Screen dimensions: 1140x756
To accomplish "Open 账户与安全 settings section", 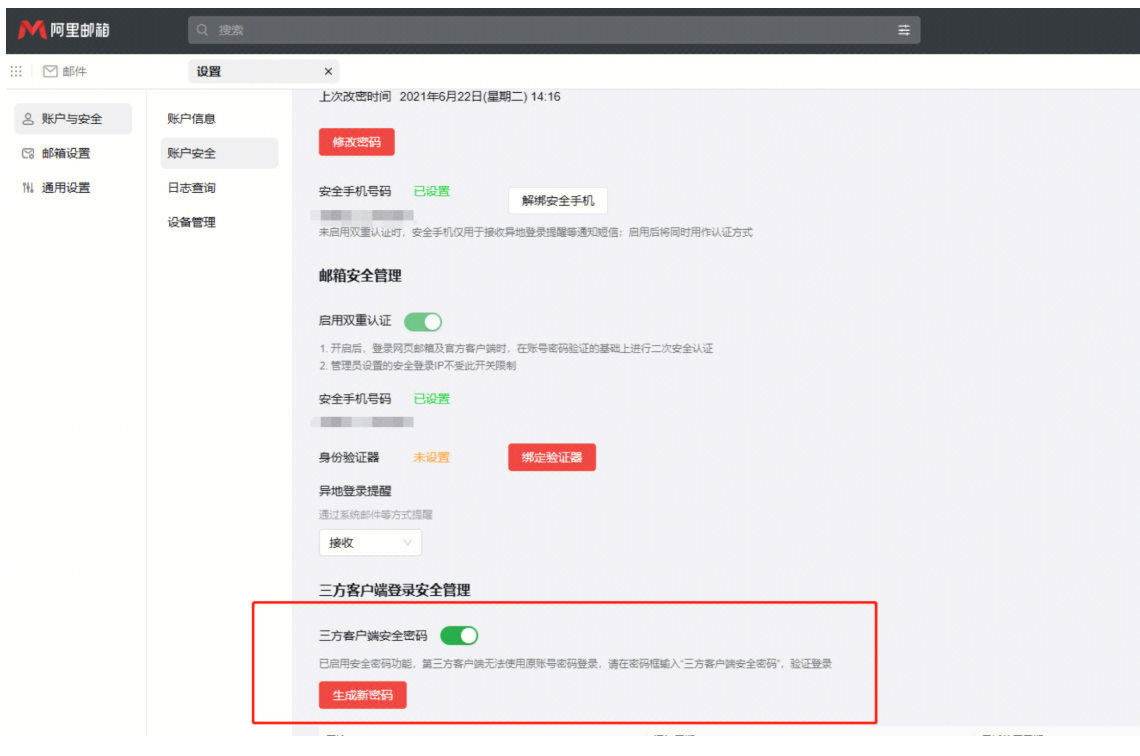I will (73, 118).
